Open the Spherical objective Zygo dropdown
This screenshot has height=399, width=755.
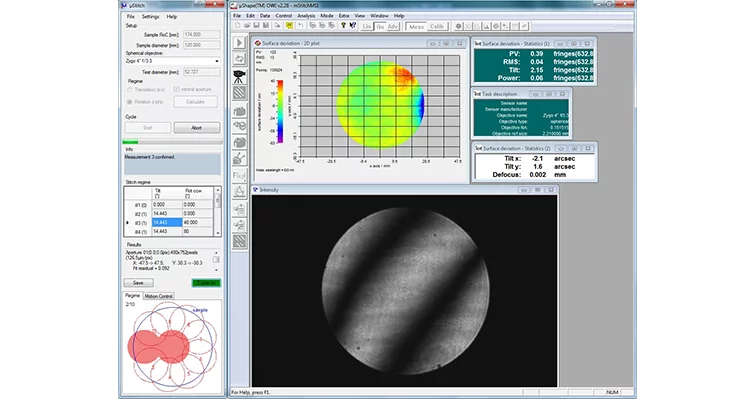click(x=172, y=61)
